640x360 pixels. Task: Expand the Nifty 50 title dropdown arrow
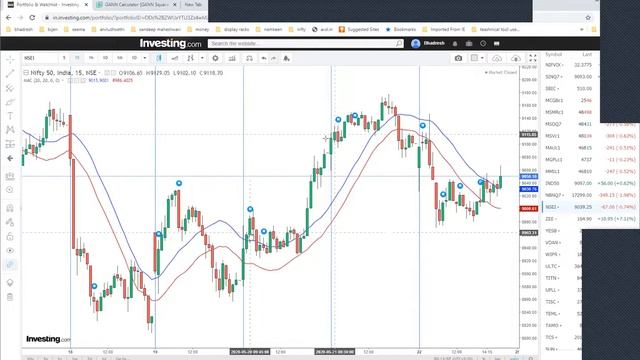[99, 73]
